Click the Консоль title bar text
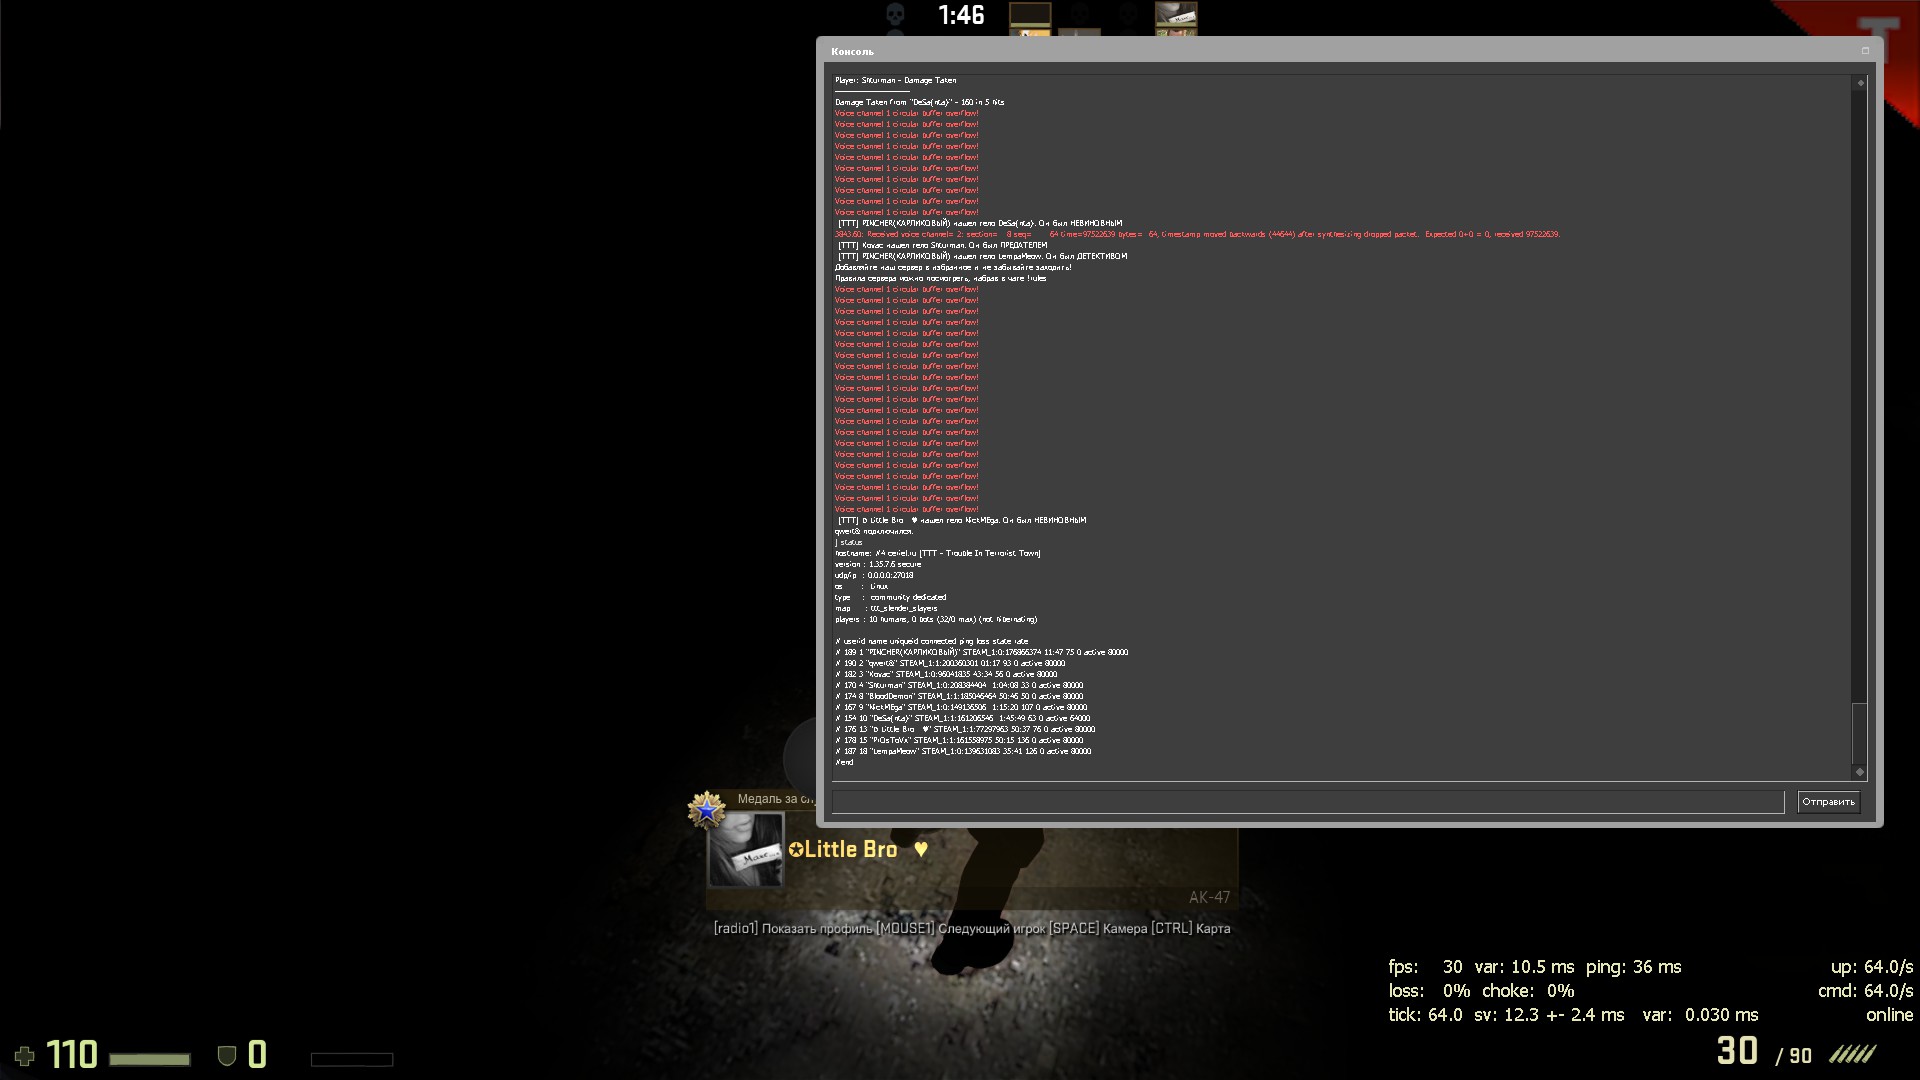Image resolution: width=1920 pixels, height=1080 pixels. click(x=852, y=51)
